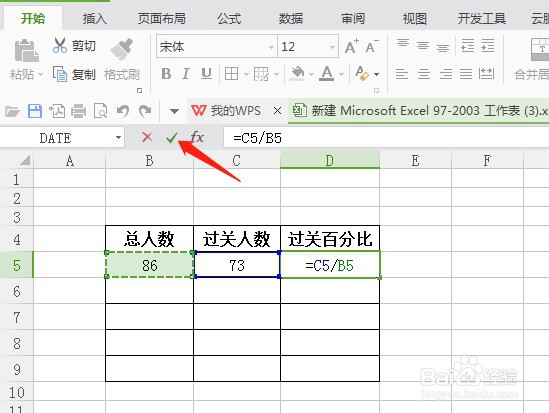Viewport: 549px width, 413px height.
Task: Click the merge and center icon
Action: (540, 50)
